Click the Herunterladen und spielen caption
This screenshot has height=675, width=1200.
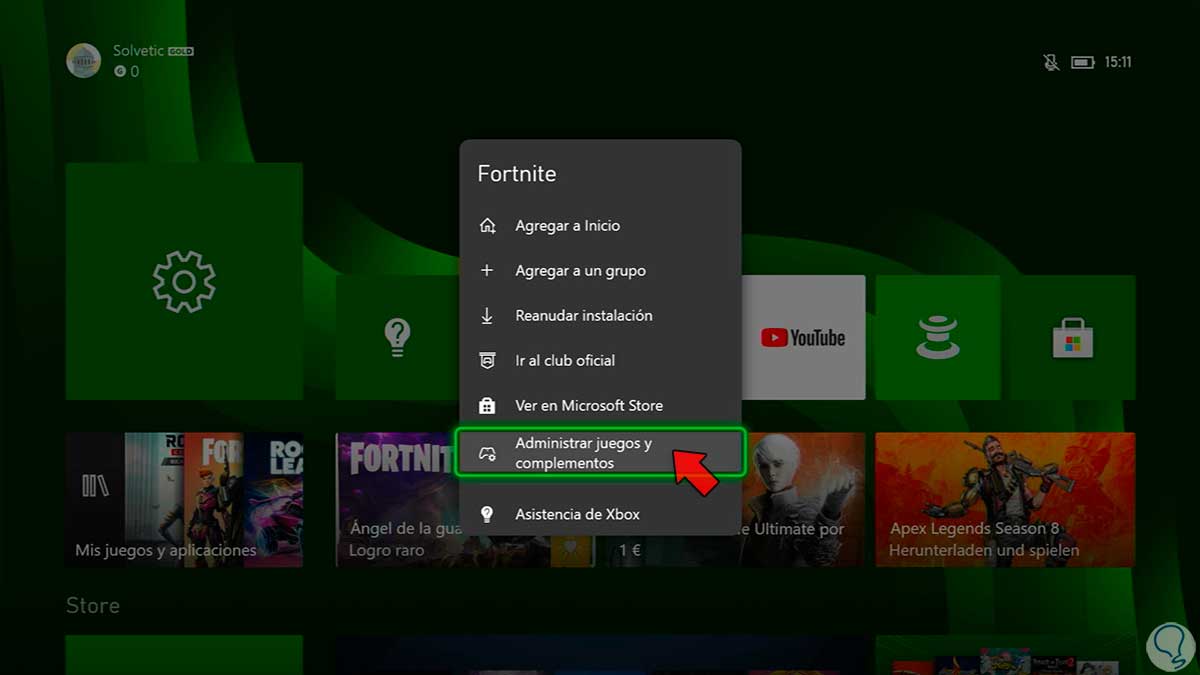985,550
